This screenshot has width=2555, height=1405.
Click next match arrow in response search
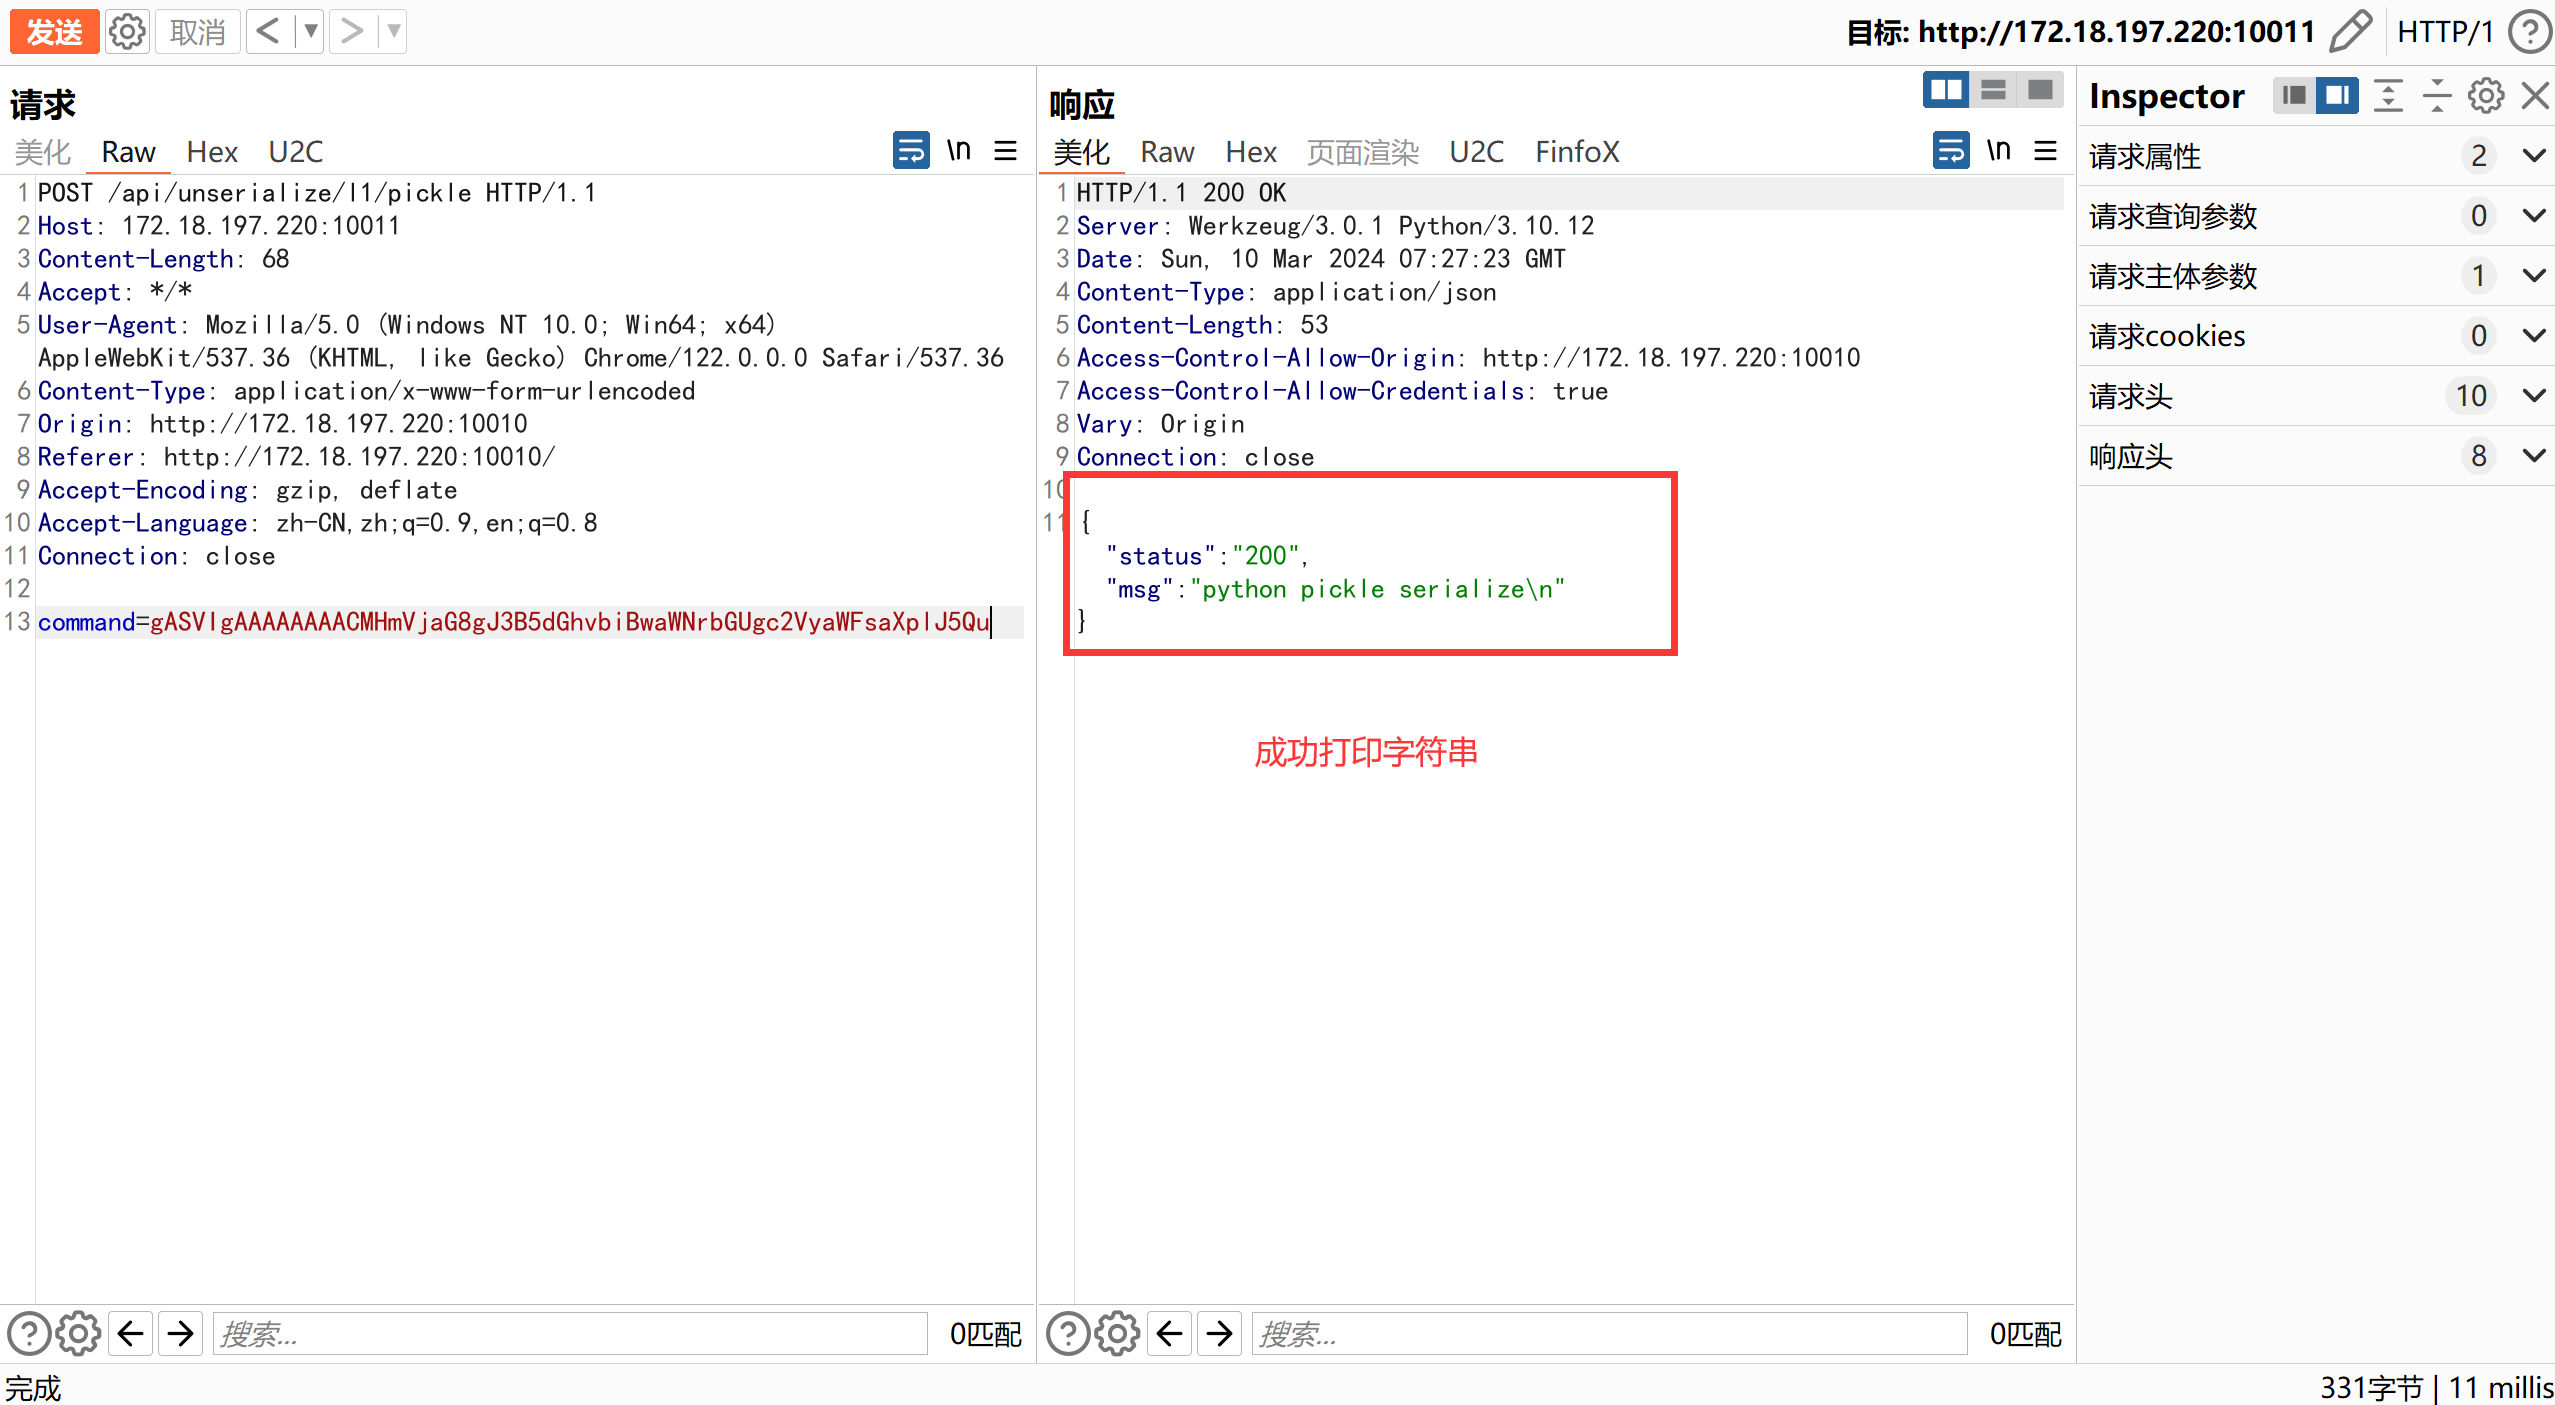tap(1219, 1333)
